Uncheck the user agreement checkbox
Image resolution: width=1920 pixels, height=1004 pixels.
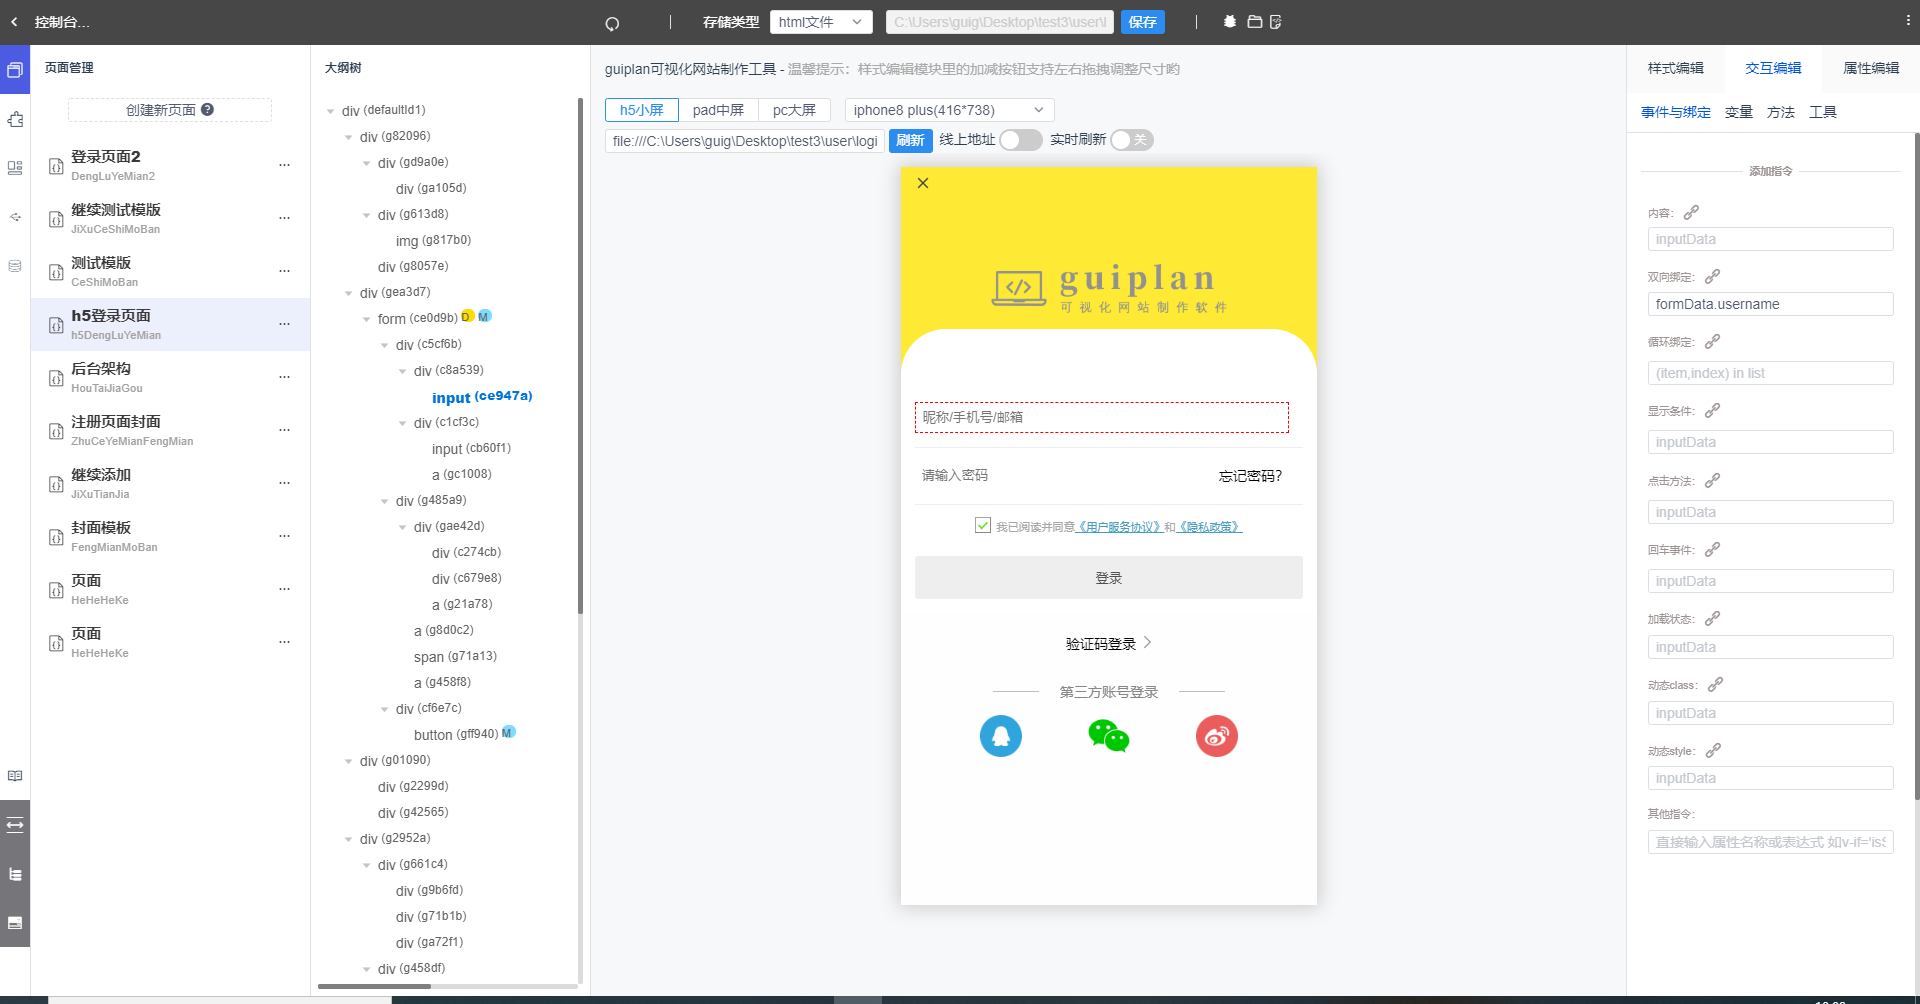983,526
